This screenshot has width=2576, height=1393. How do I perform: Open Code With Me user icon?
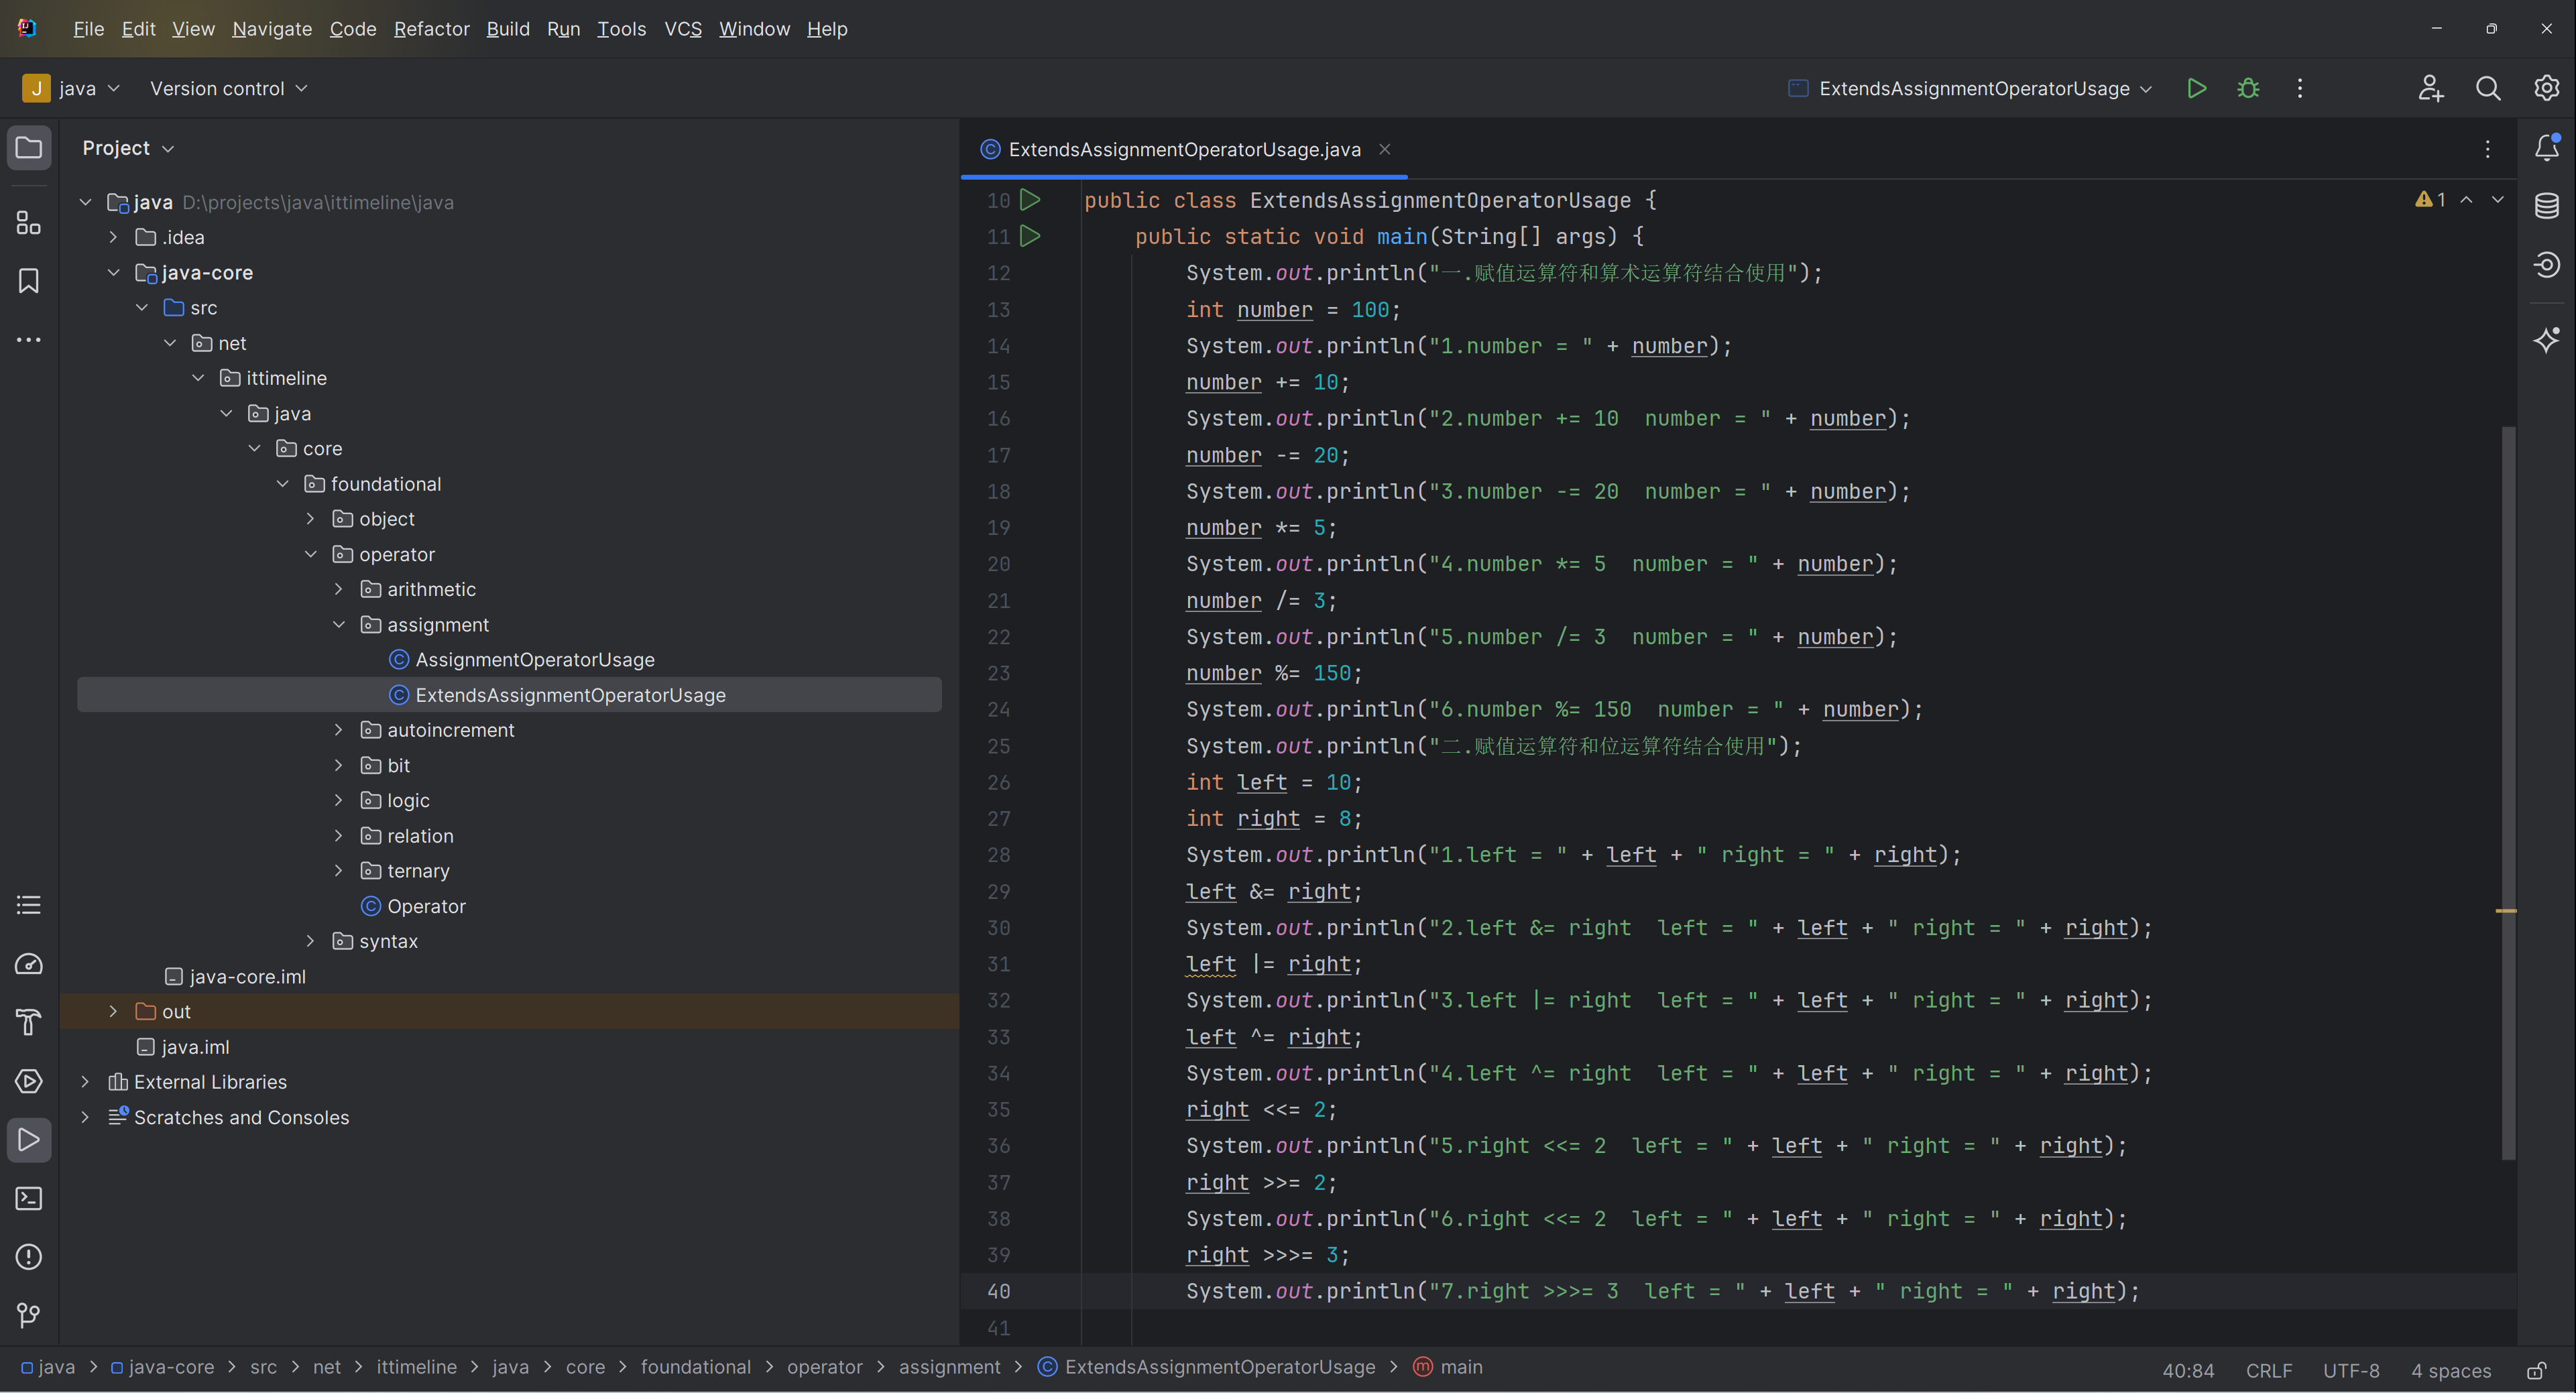tap(2431, 89)
